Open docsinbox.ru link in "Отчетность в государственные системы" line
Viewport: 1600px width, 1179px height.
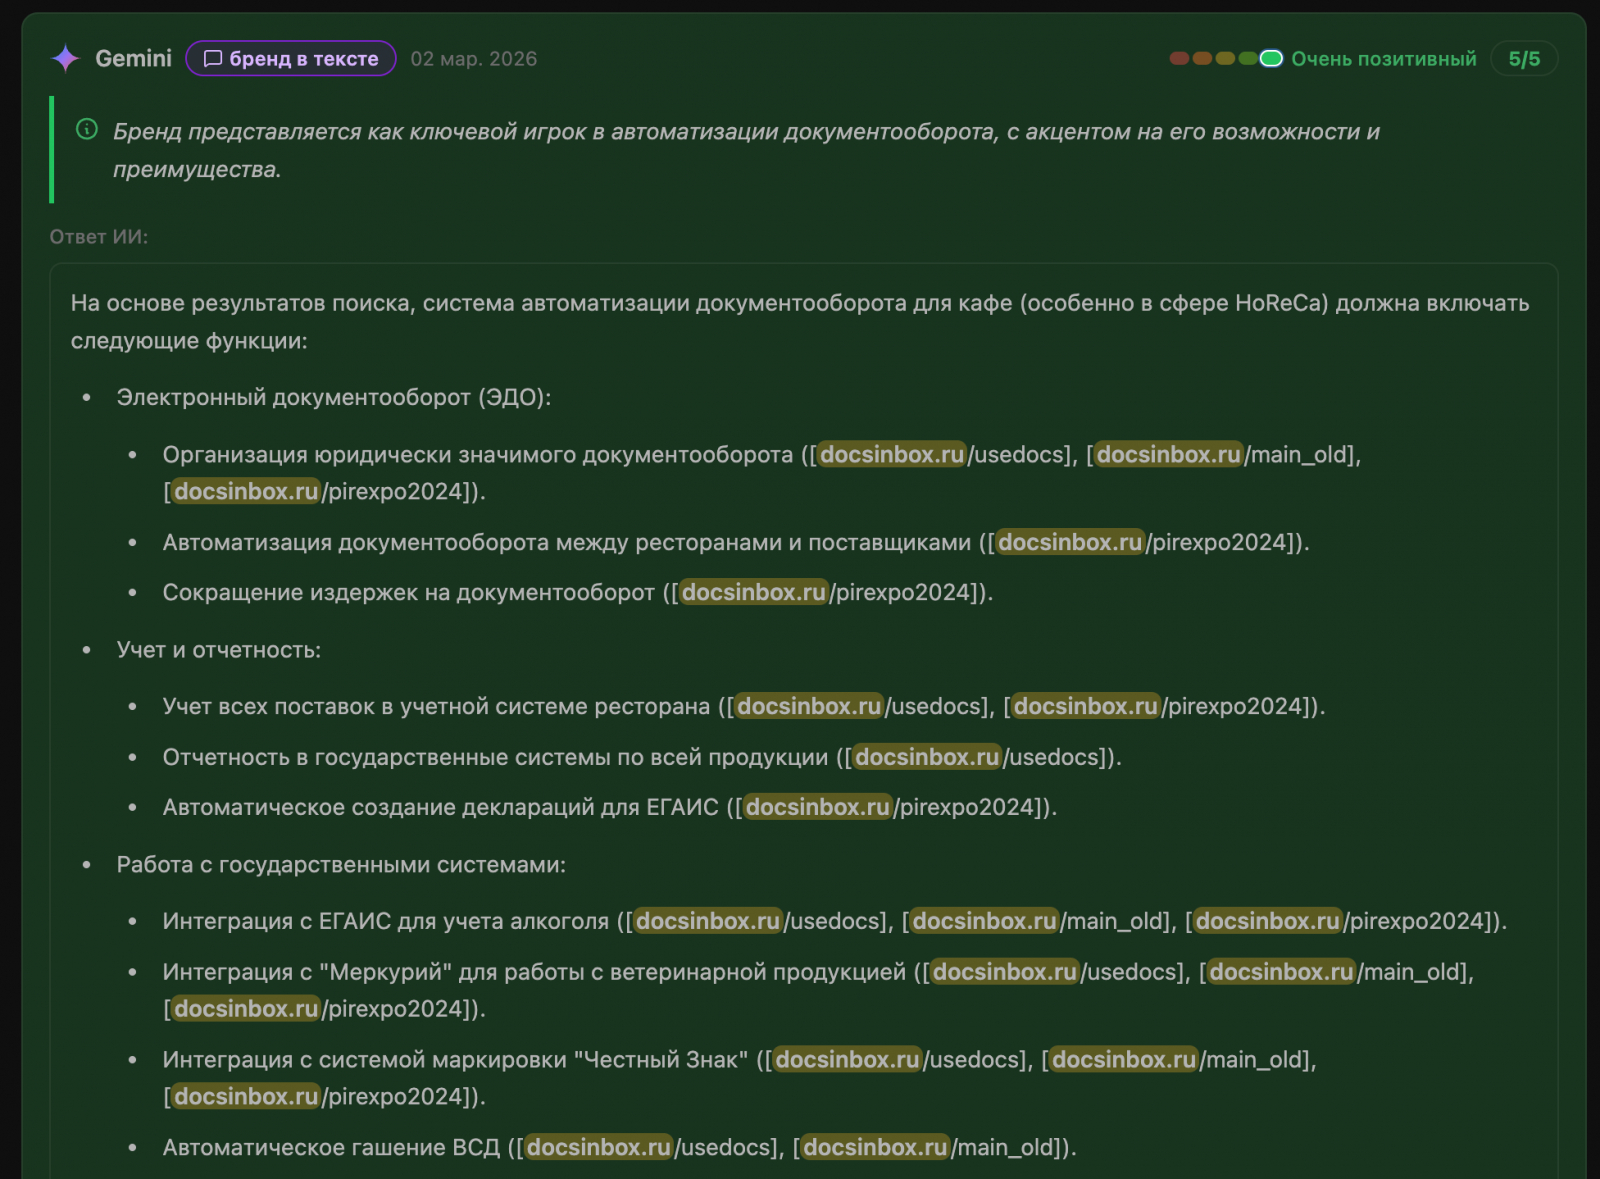tap(927, 758)
